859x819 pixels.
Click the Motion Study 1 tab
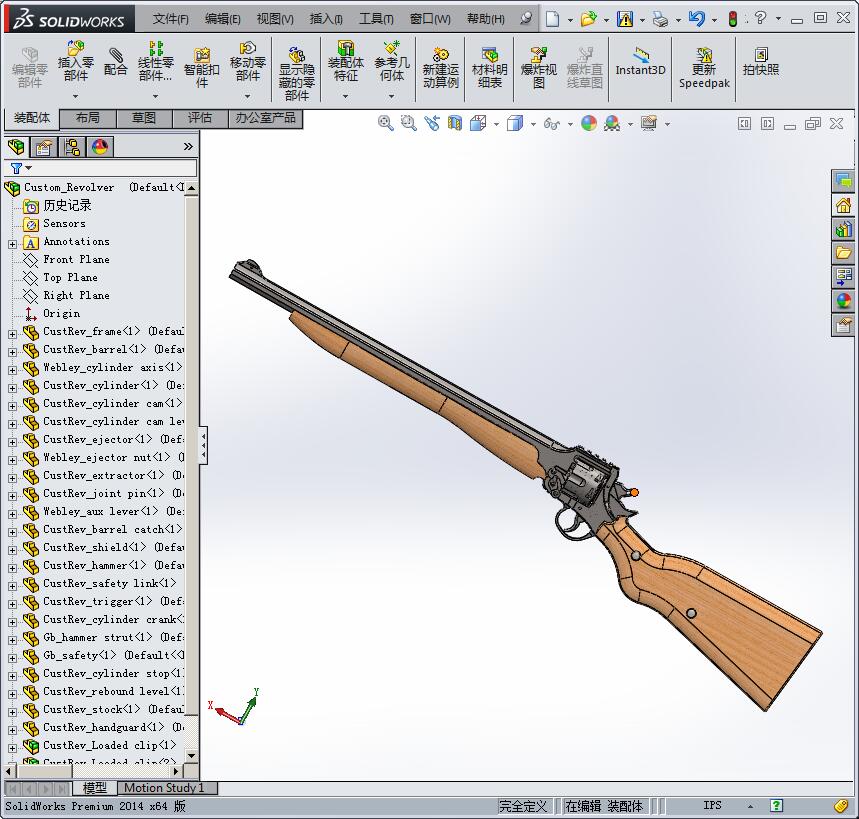pos(164,788)
